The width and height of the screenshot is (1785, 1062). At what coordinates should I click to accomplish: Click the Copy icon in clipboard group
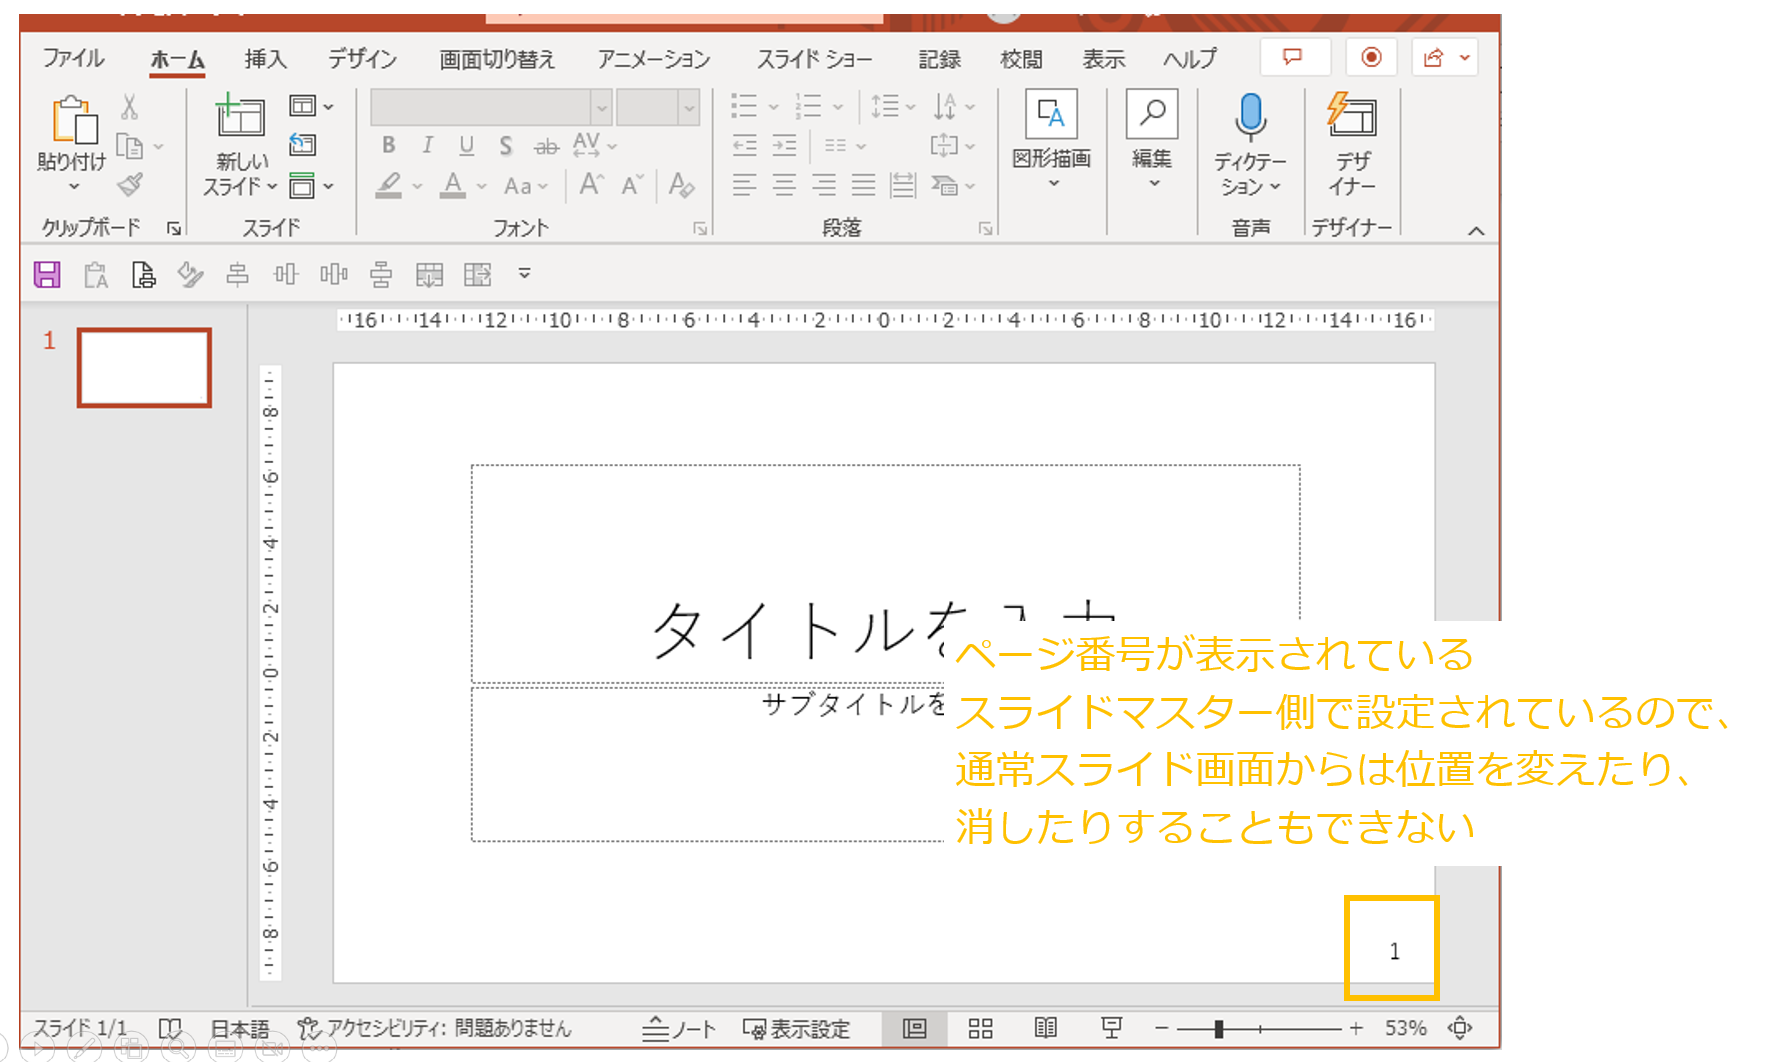click(130, 146)
